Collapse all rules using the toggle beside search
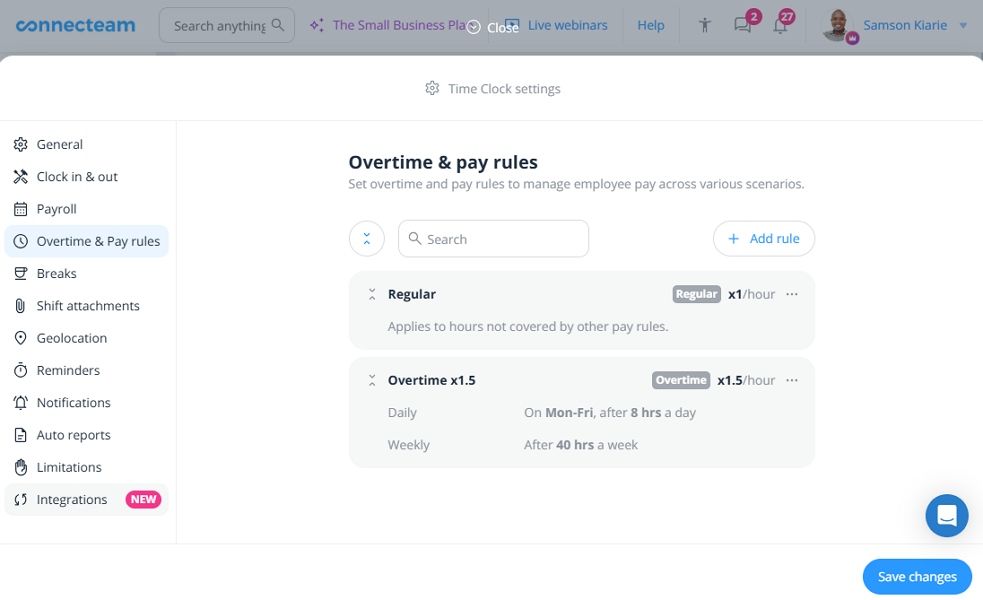The height and width of the screenshot is (600, 983). point(366,238)
